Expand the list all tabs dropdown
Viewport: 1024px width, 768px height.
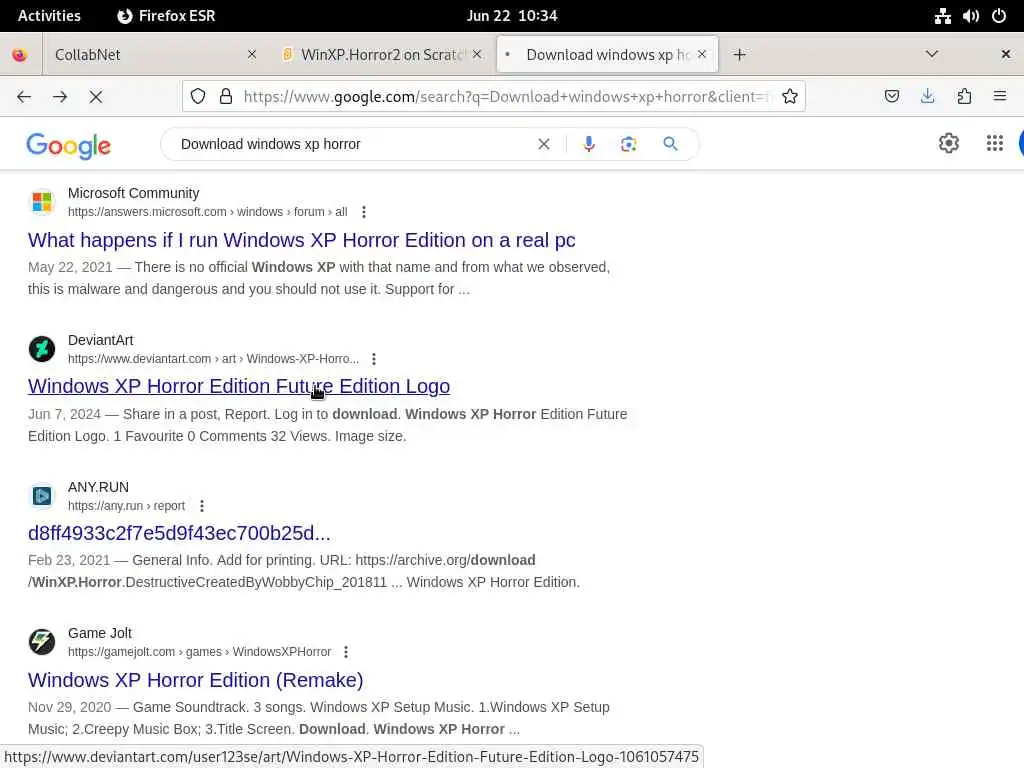(x=932, y=55)
